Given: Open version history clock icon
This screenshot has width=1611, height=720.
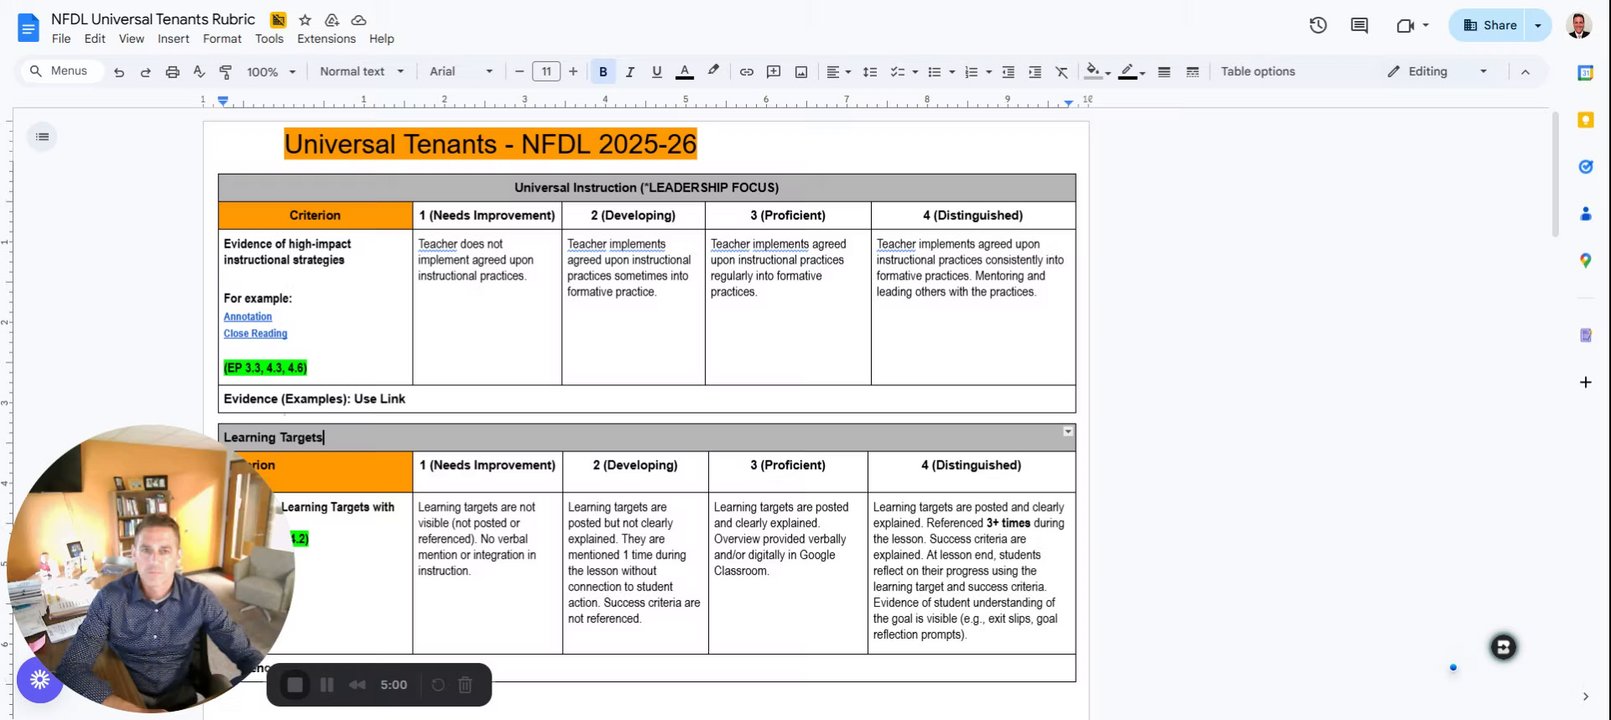Looking at the screenshot, I should point(1318,25).
